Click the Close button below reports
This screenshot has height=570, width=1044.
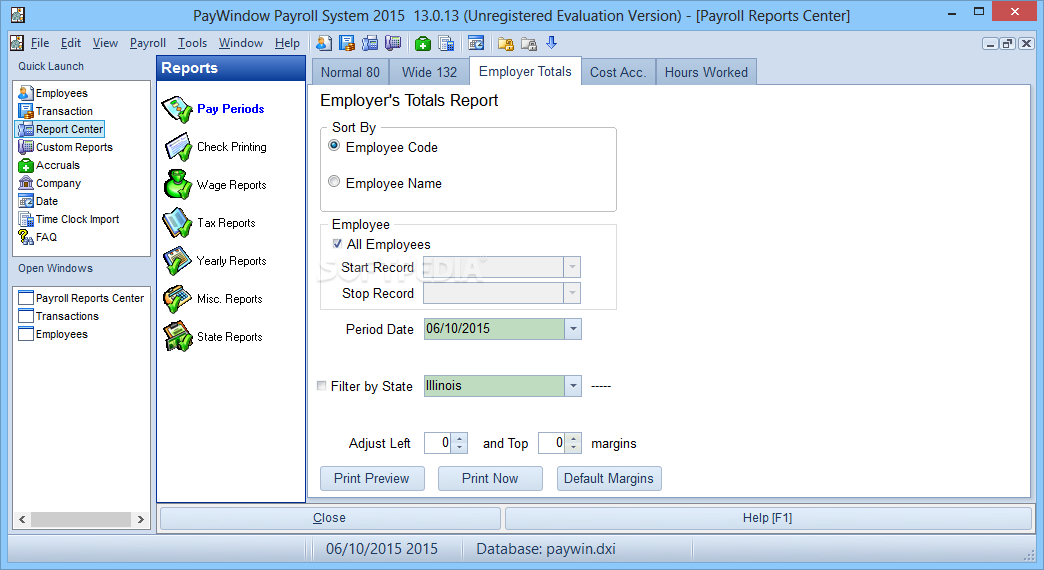(x=330, y=518)
